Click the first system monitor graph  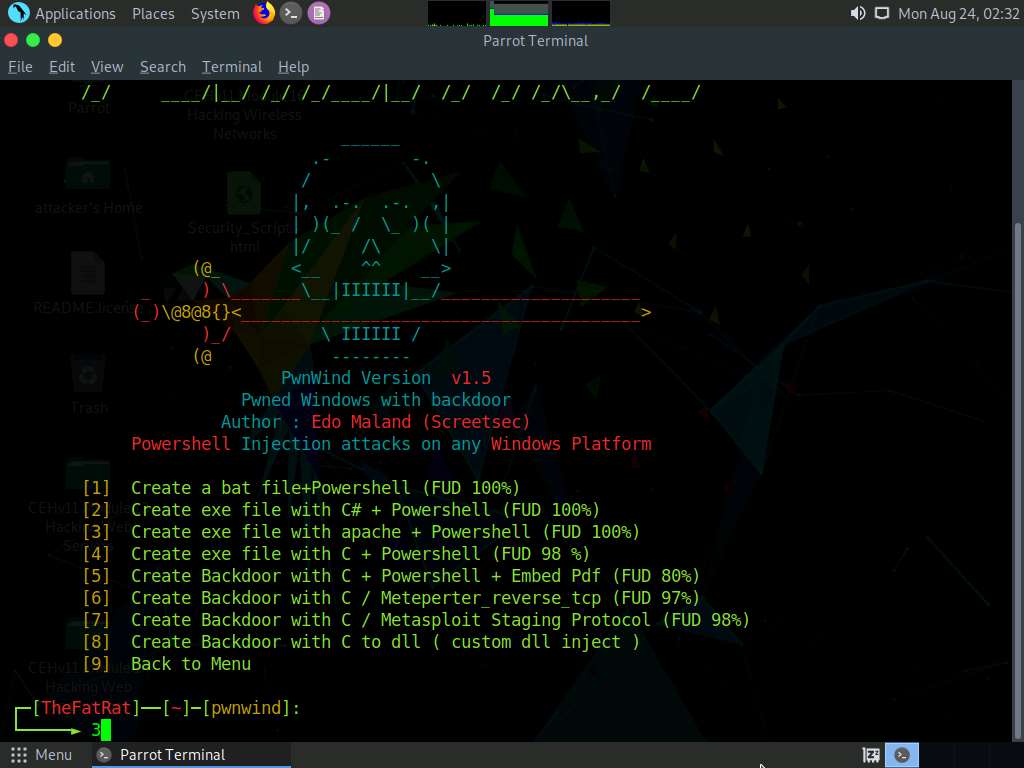click(457, 14)
